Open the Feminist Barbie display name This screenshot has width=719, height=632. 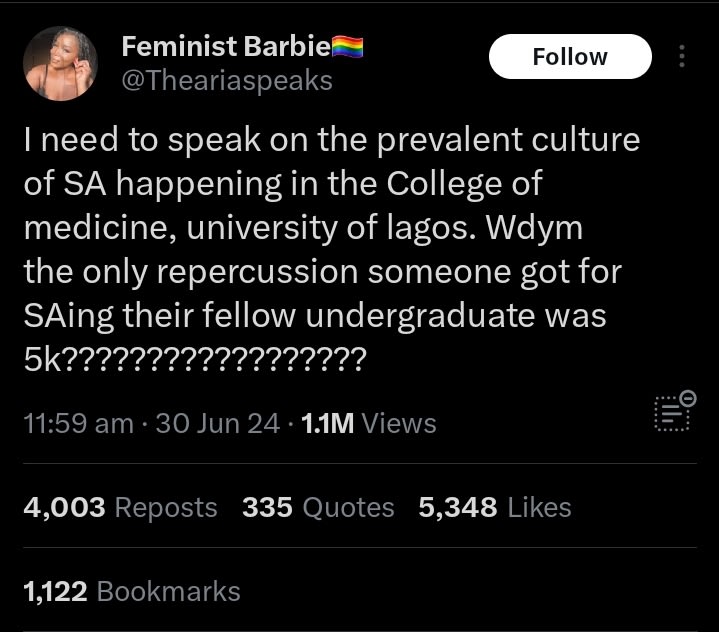coord(225,46)
